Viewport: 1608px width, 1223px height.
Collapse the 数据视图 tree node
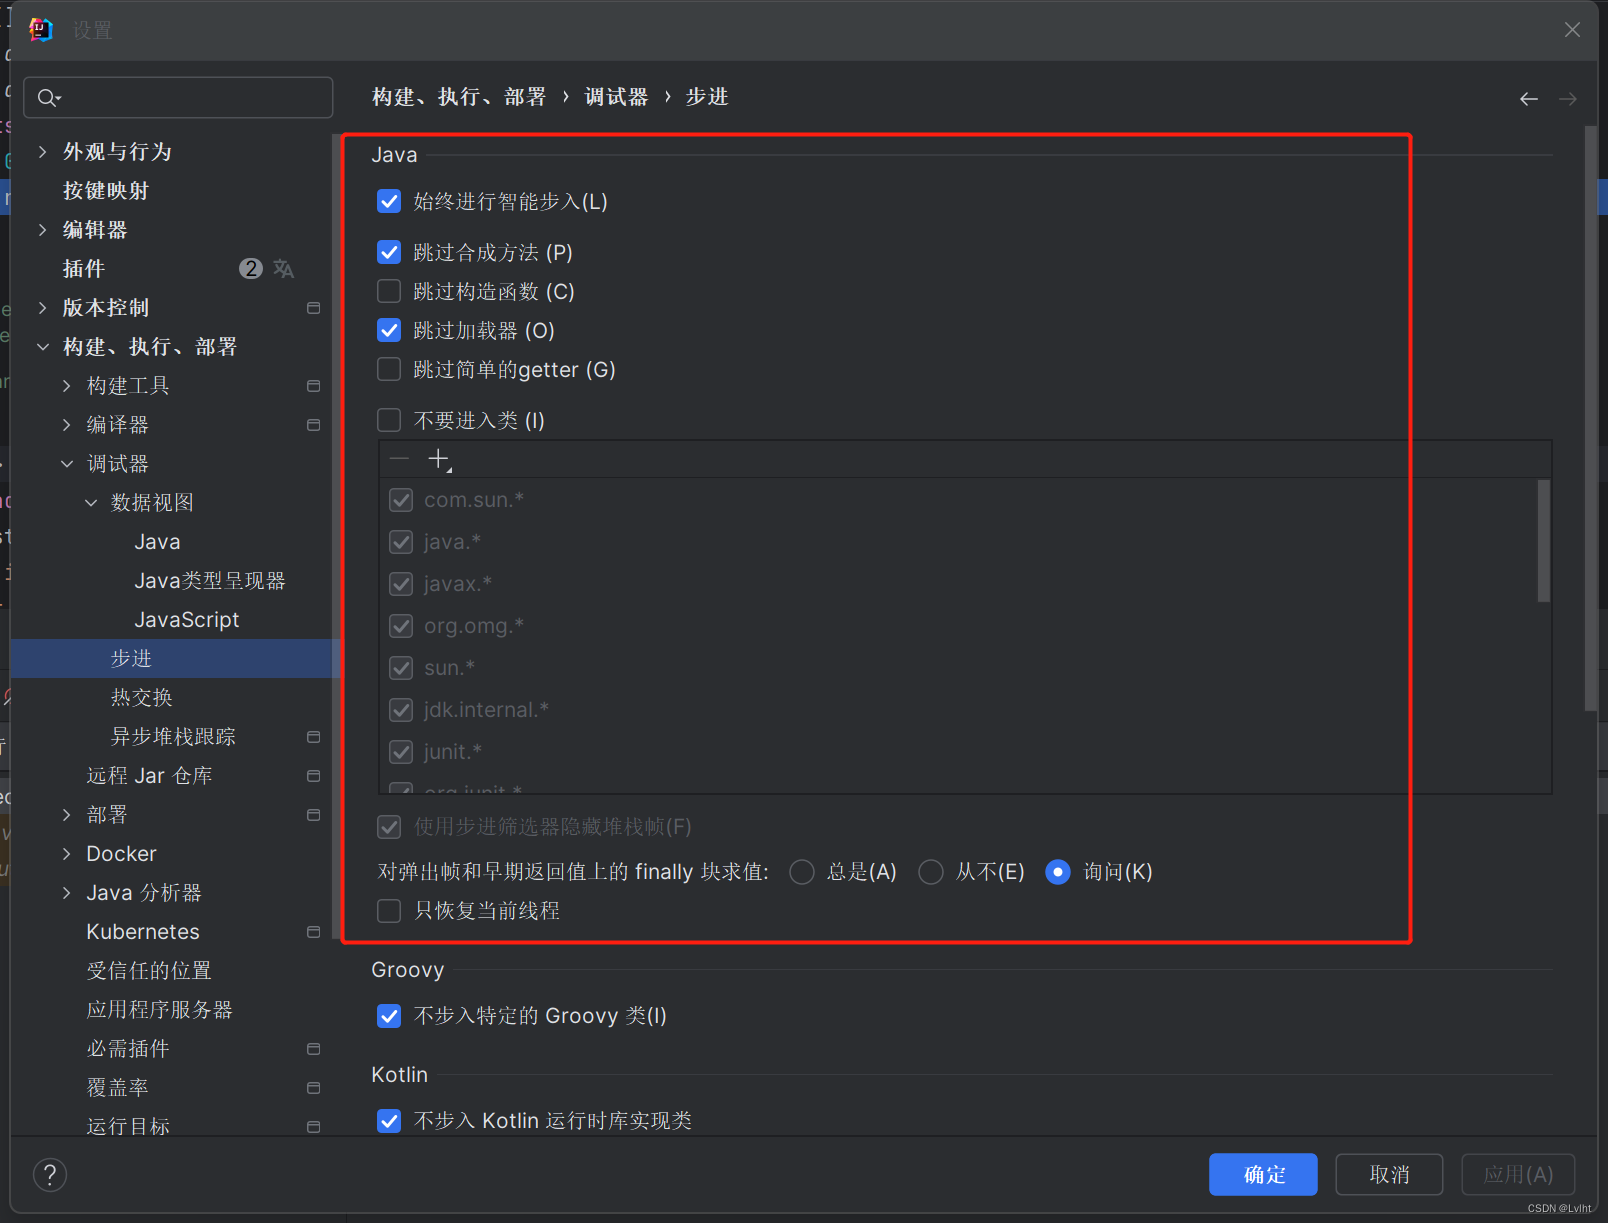(90, 503)
